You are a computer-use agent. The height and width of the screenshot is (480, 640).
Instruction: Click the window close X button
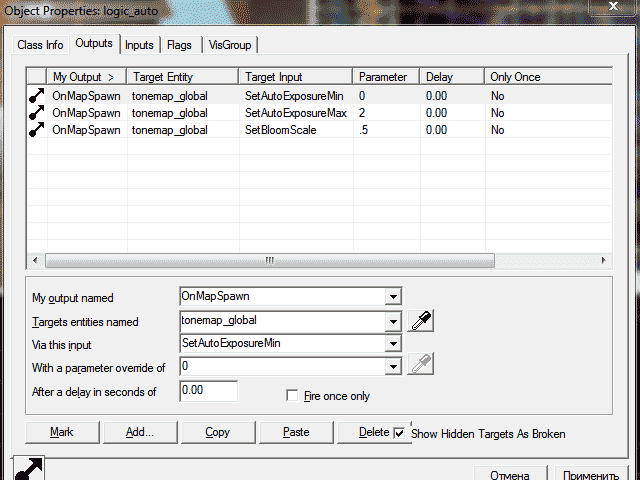610,8
